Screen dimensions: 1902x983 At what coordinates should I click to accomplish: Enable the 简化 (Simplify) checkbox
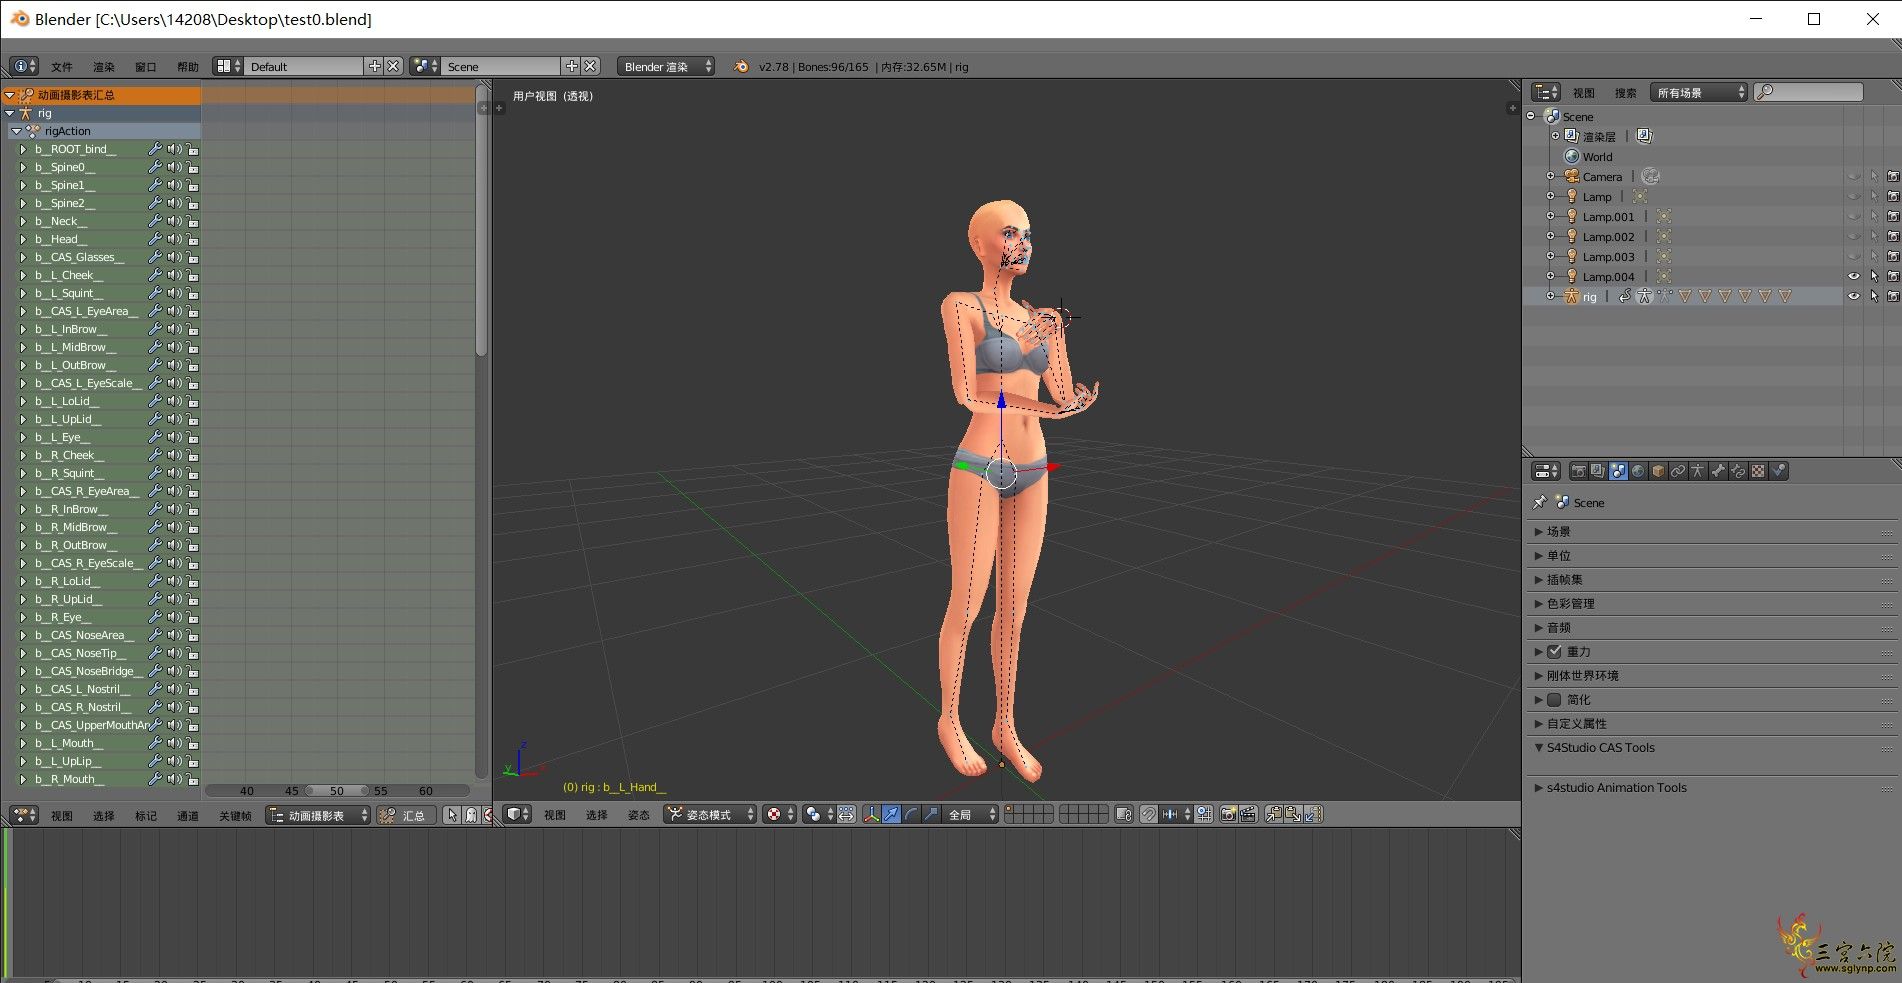[1554, 699]
